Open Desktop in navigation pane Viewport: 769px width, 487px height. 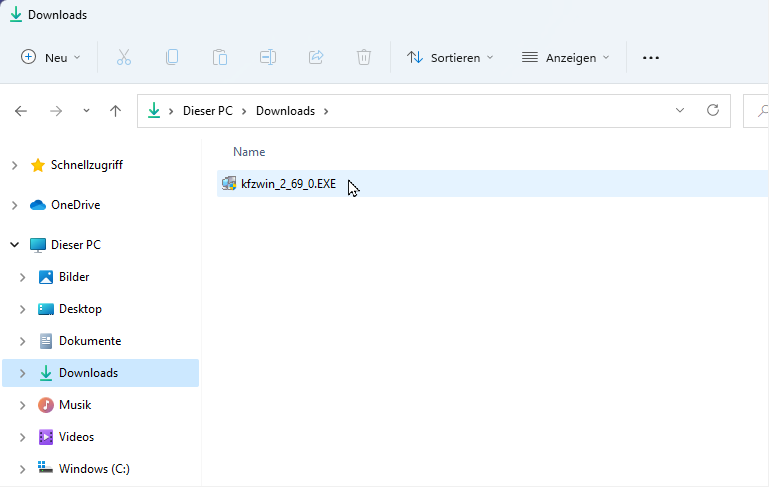(80, 308)
